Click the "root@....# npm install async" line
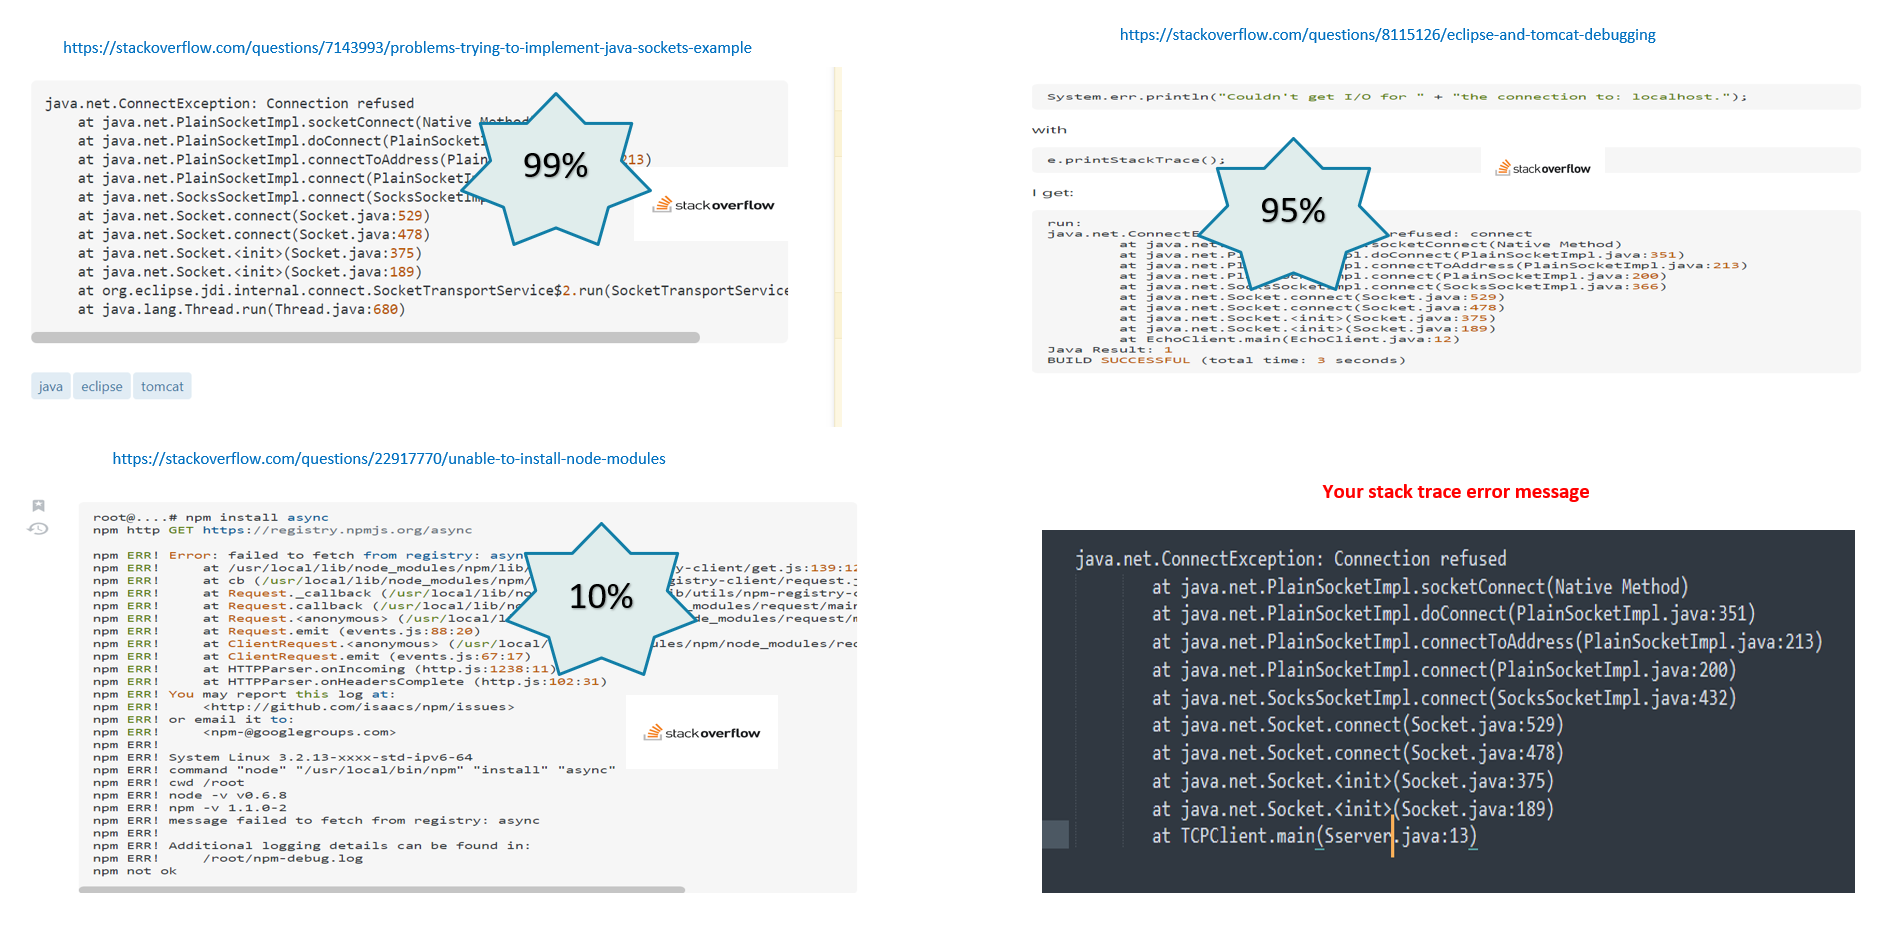This screenshot has height=927, width=1893. click(x=211, y=518)
